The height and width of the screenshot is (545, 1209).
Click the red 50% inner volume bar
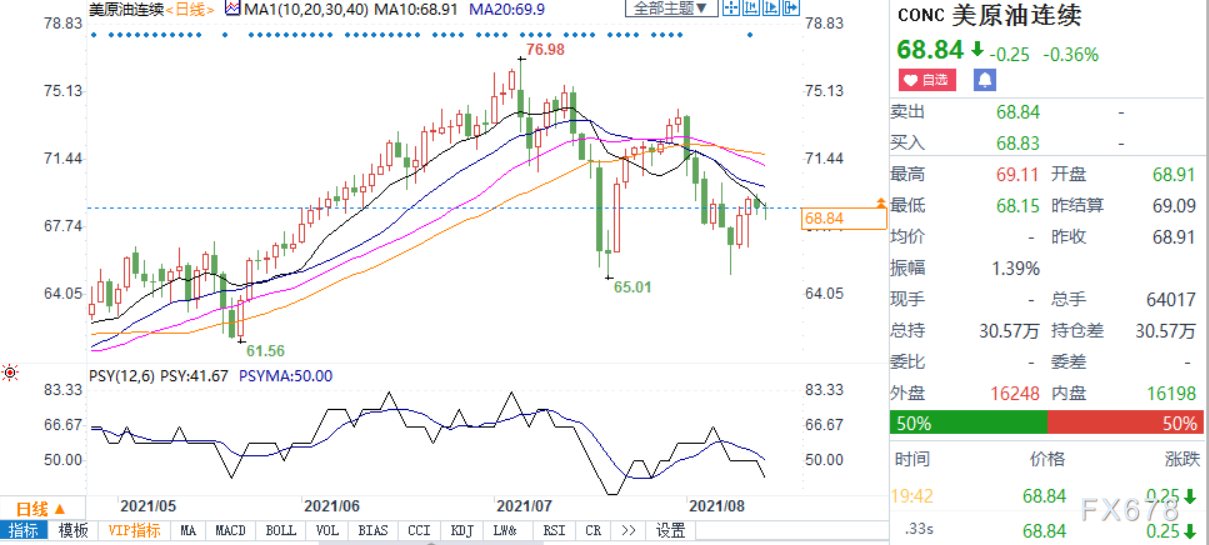pyautogui.click(x=1127, y=423)
